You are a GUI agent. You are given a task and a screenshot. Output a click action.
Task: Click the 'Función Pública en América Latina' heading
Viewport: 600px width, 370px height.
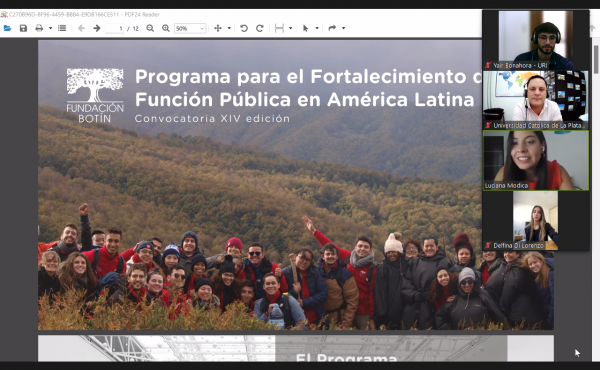point(305,100)
